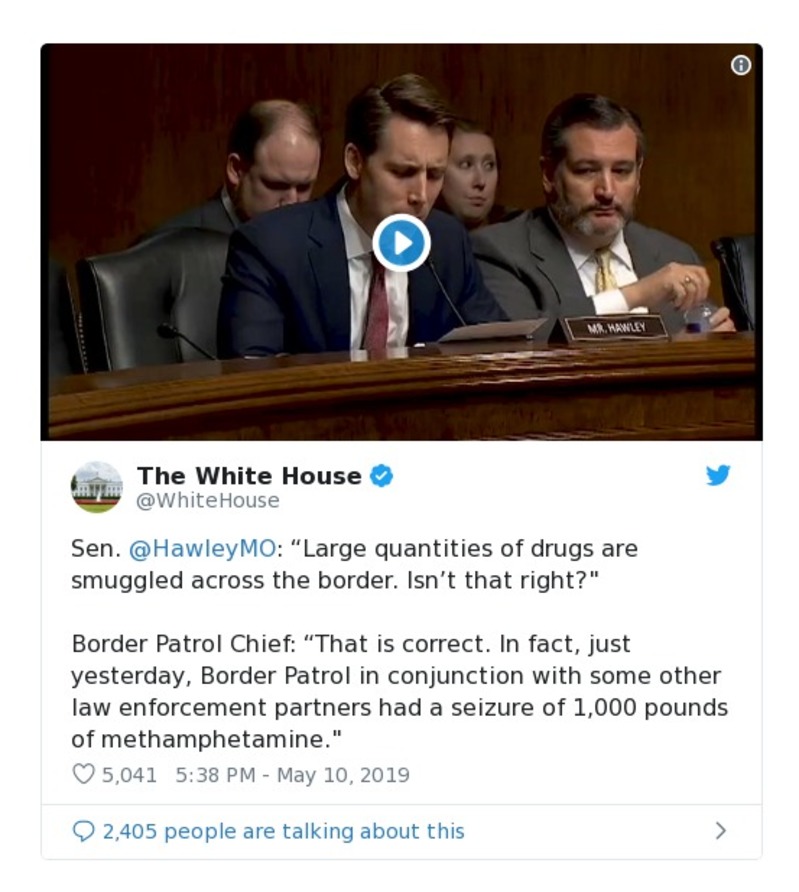799x892 pixels.
Task: Open the video info icon
Action: pyautogui.click(x=740, y=65)
